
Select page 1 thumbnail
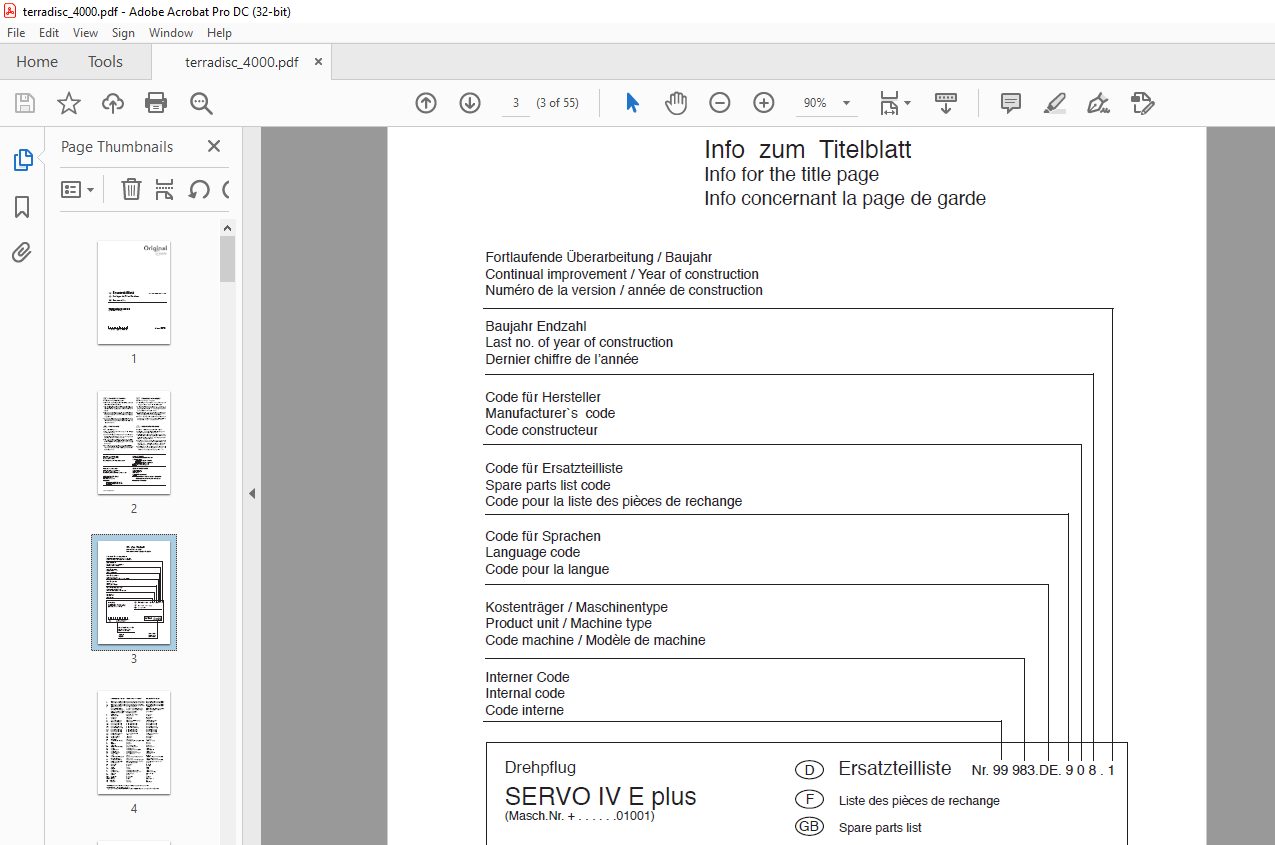134,292
